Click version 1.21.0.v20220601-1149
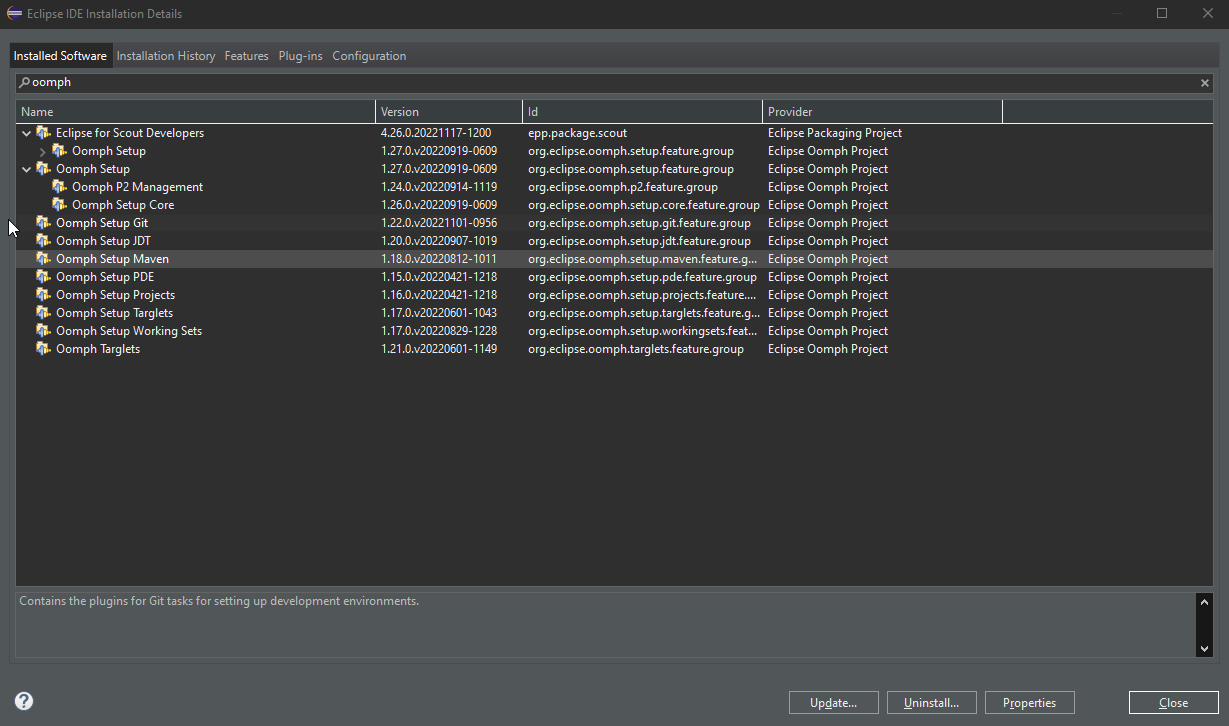This screenshot has height=726, width=1229. click(439, 349)
